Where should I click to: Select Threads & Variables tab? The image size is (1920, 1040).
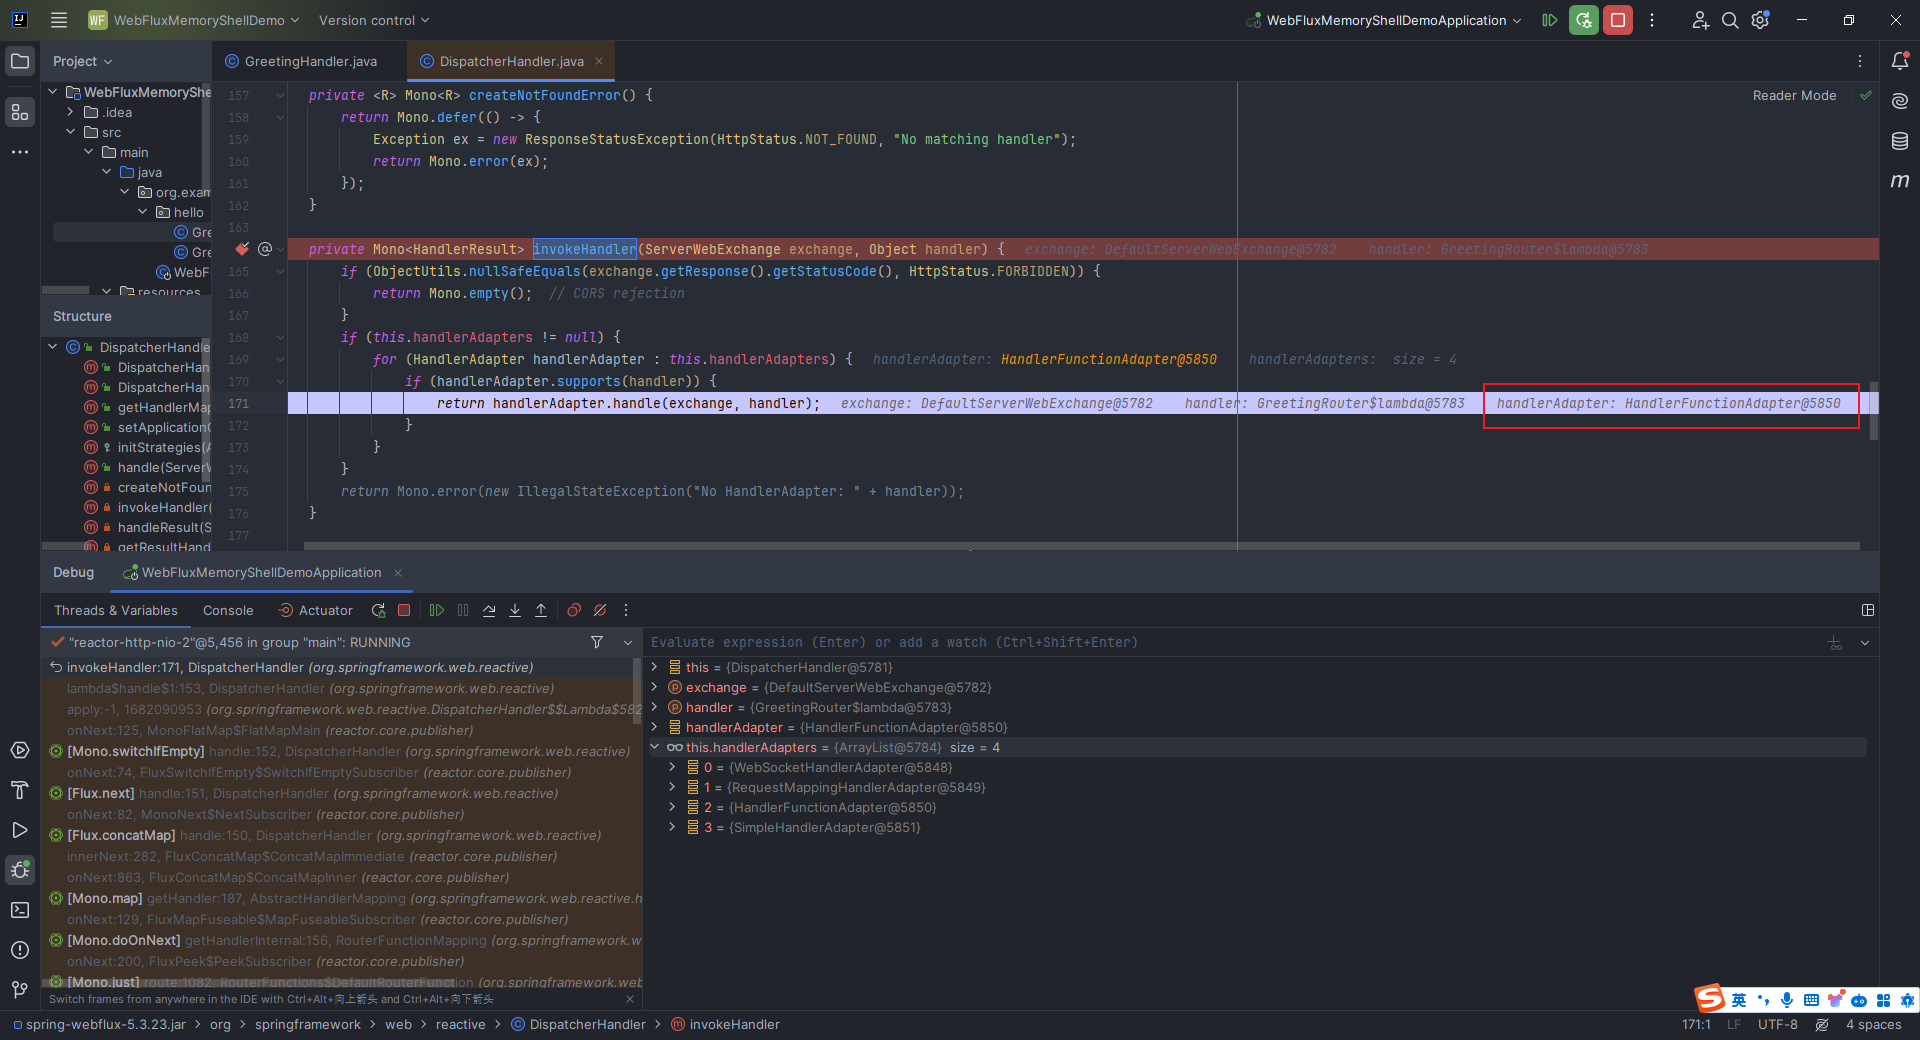116,610
